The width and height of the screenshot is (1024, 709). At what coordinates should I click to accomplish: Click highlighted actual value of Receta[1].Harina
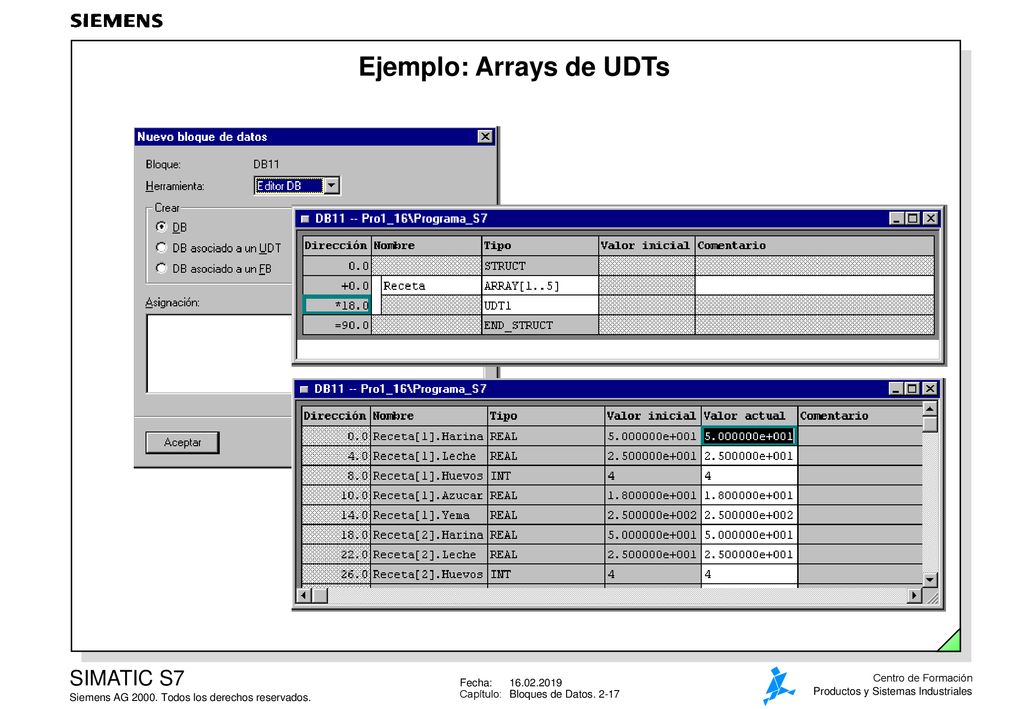pyautogui.click(x=749, y=436)
